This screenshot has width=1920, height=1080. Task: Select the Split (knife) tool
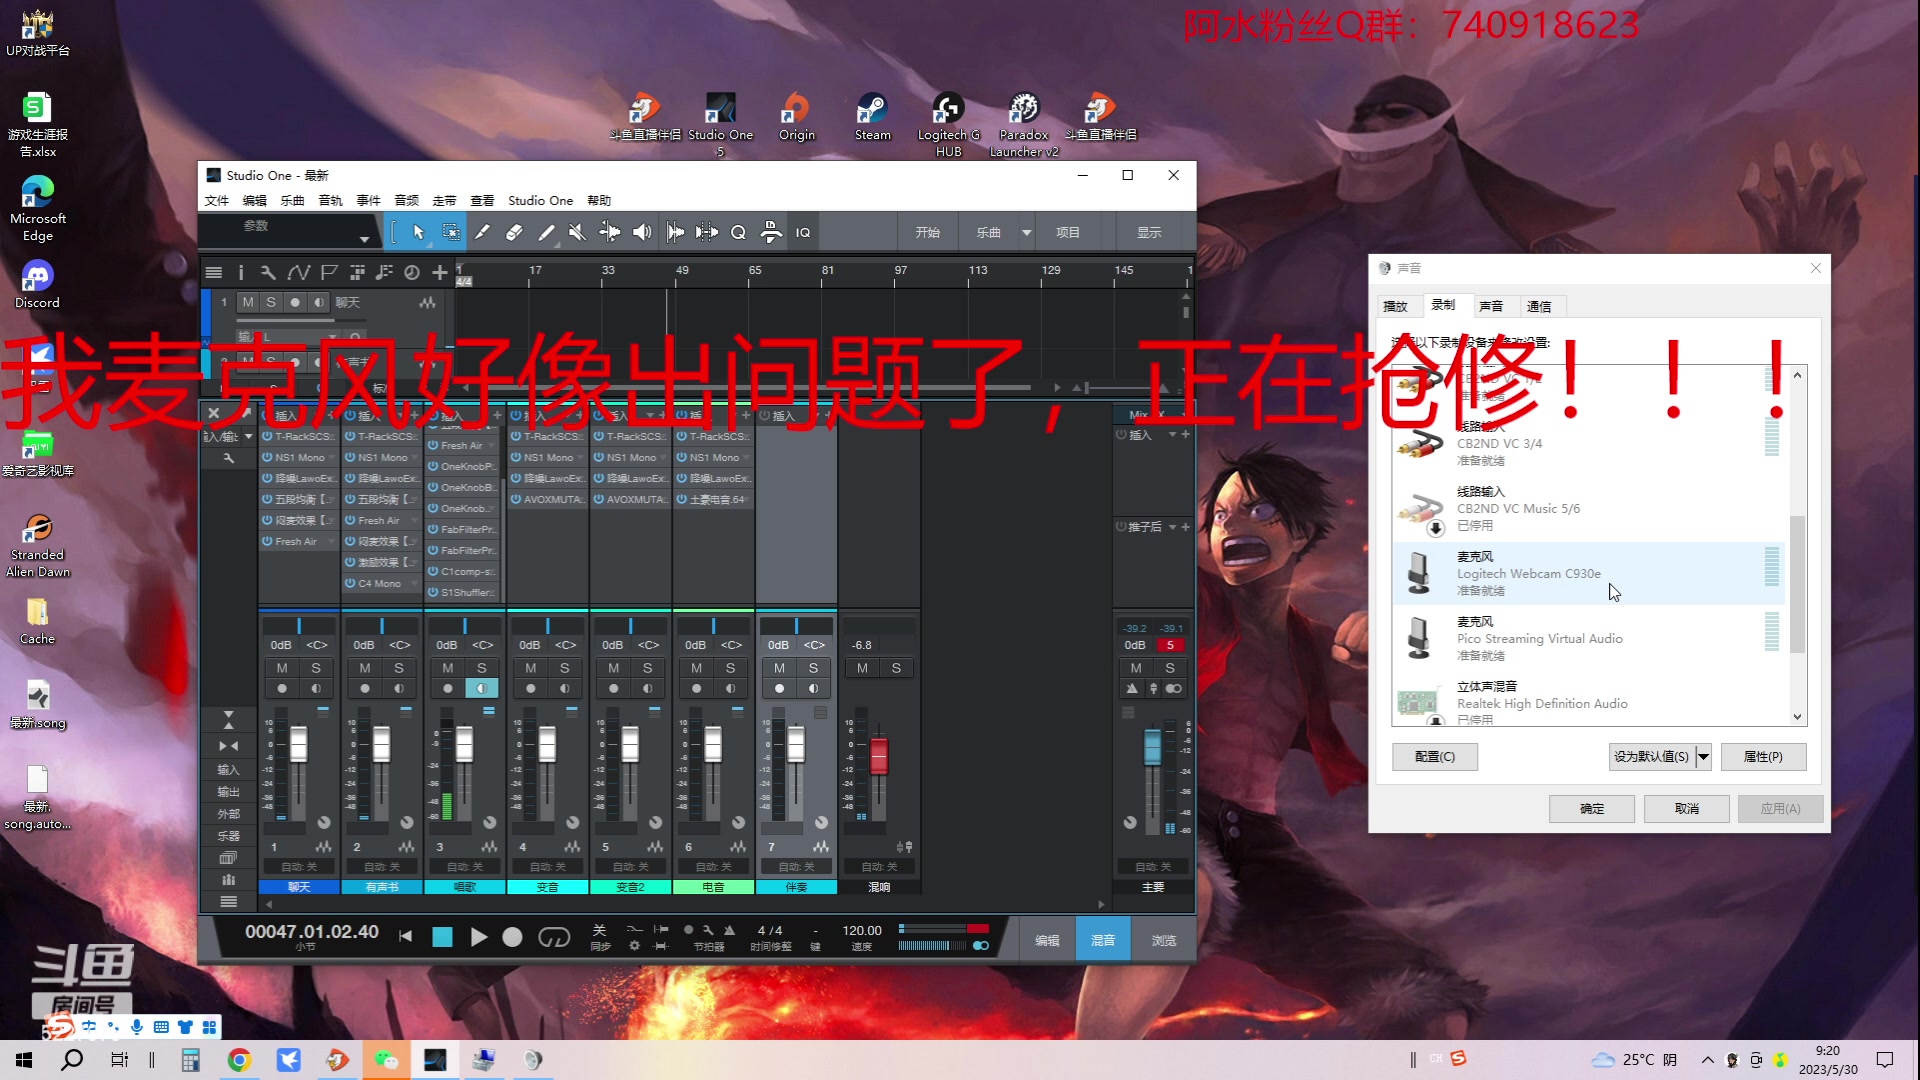coord(482,232)
